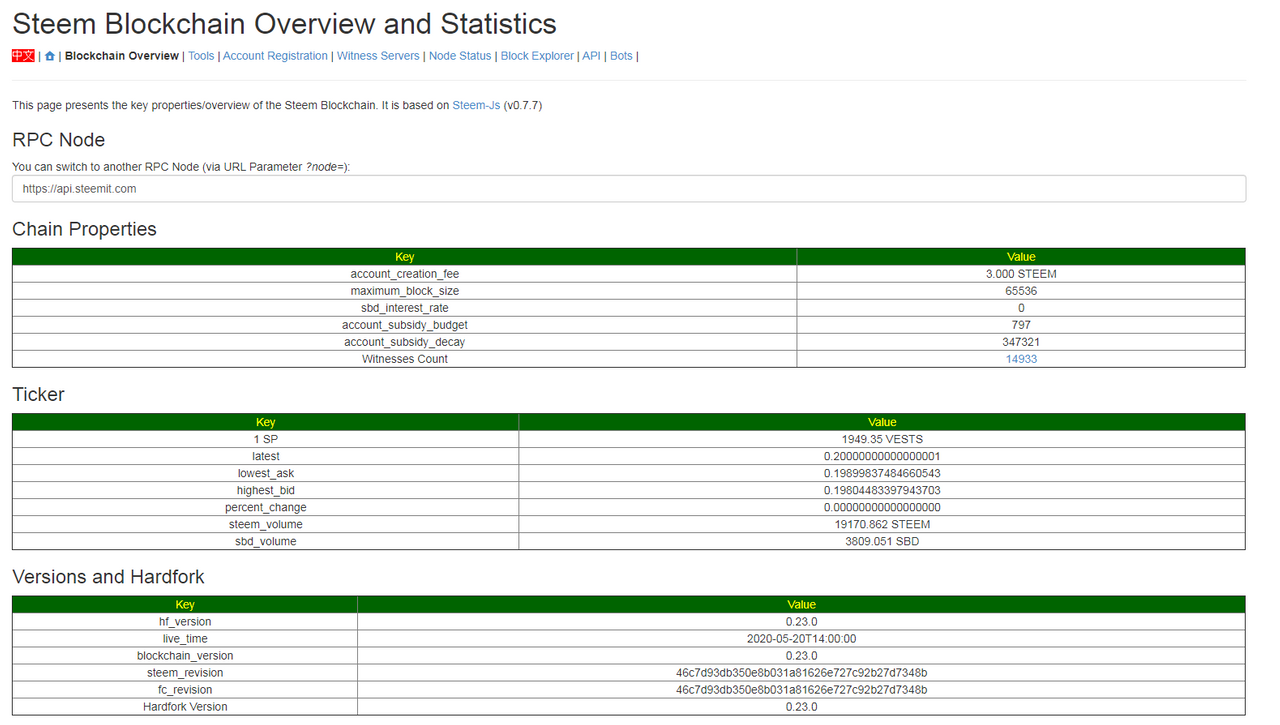The height and width of the screenshot is (725, 1280).
Task: Select the 2020-05-20T14:00:00 value
Action: [x=801, y=639]
